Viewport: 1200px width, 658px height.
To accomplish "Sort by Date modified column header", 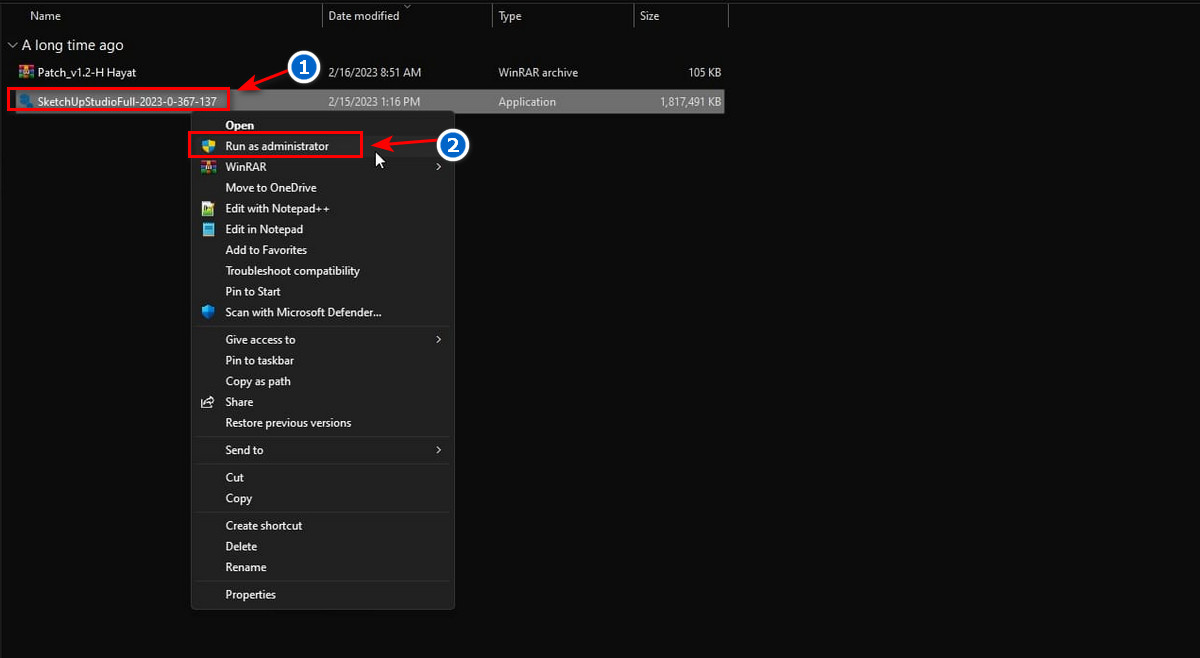I will click(x=364, y=16).
